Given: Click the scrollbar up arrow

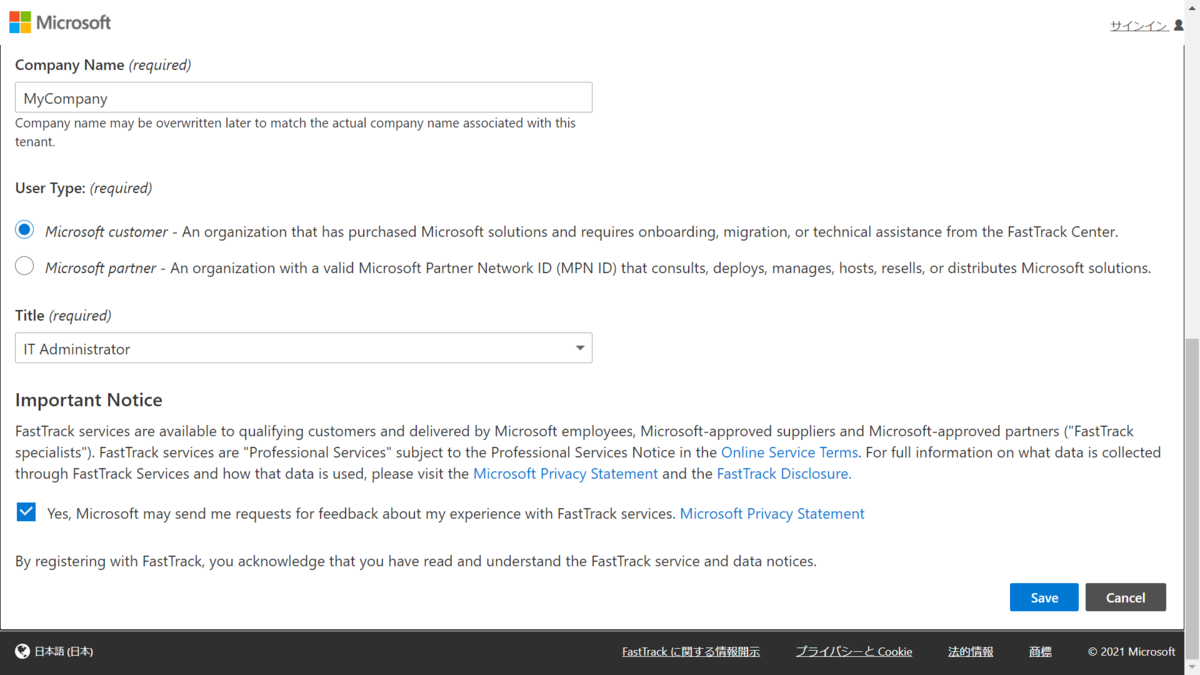Looking at the screenshot, I should [1191, 6].
